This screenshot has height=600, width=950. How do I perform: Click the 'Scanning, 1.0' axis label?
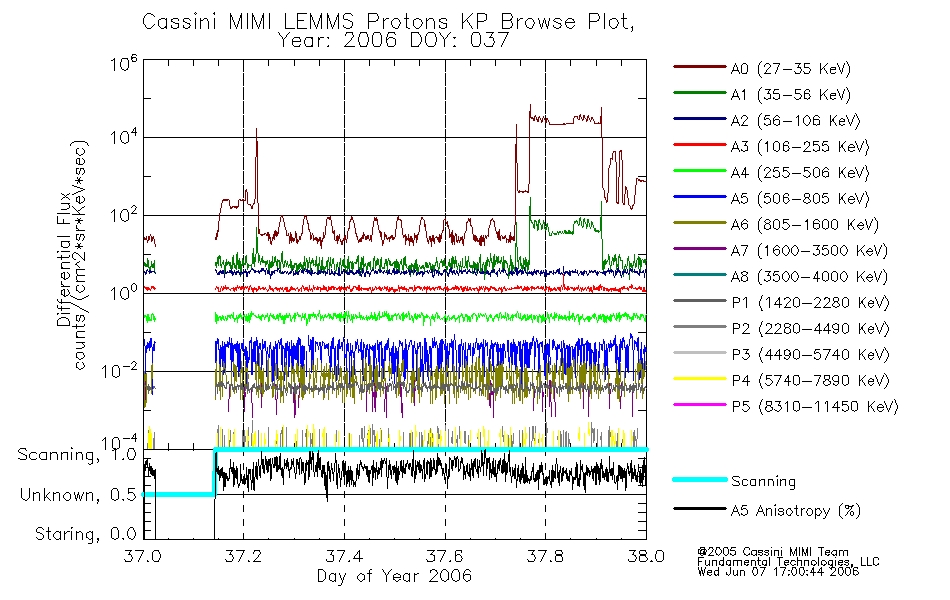point(77,455)
